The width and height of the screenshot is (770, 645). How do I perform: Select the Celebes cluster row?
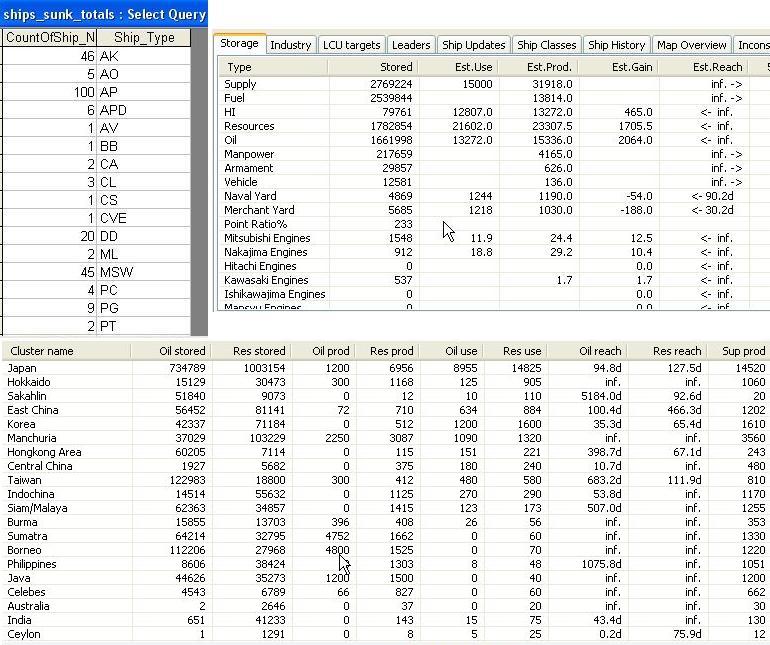386,592
